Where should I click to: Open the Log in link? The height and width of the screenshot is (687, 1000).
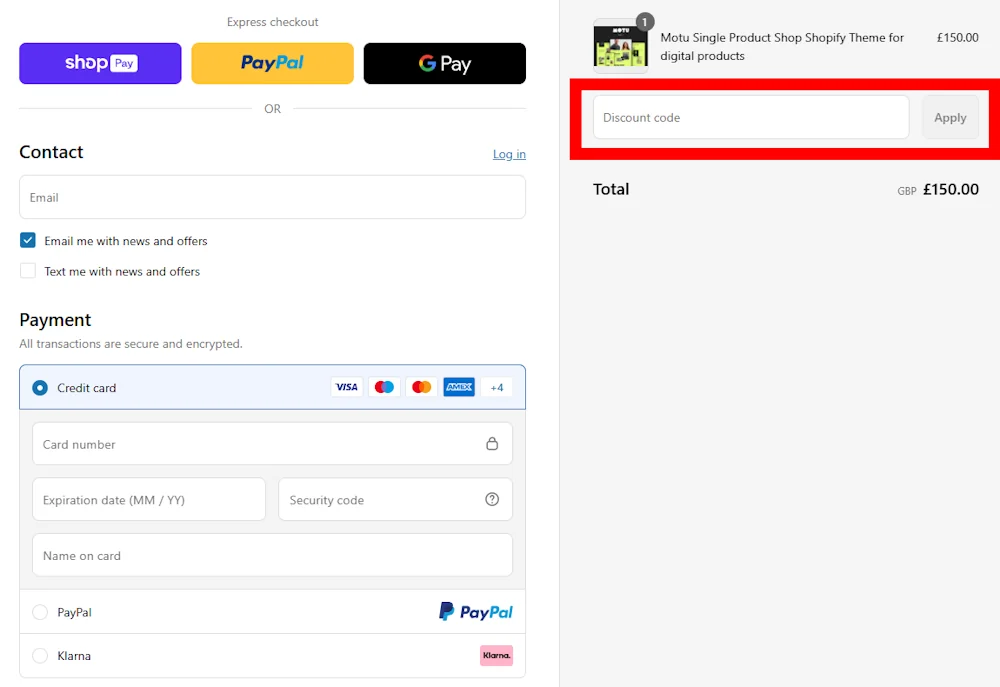[509, 154]
